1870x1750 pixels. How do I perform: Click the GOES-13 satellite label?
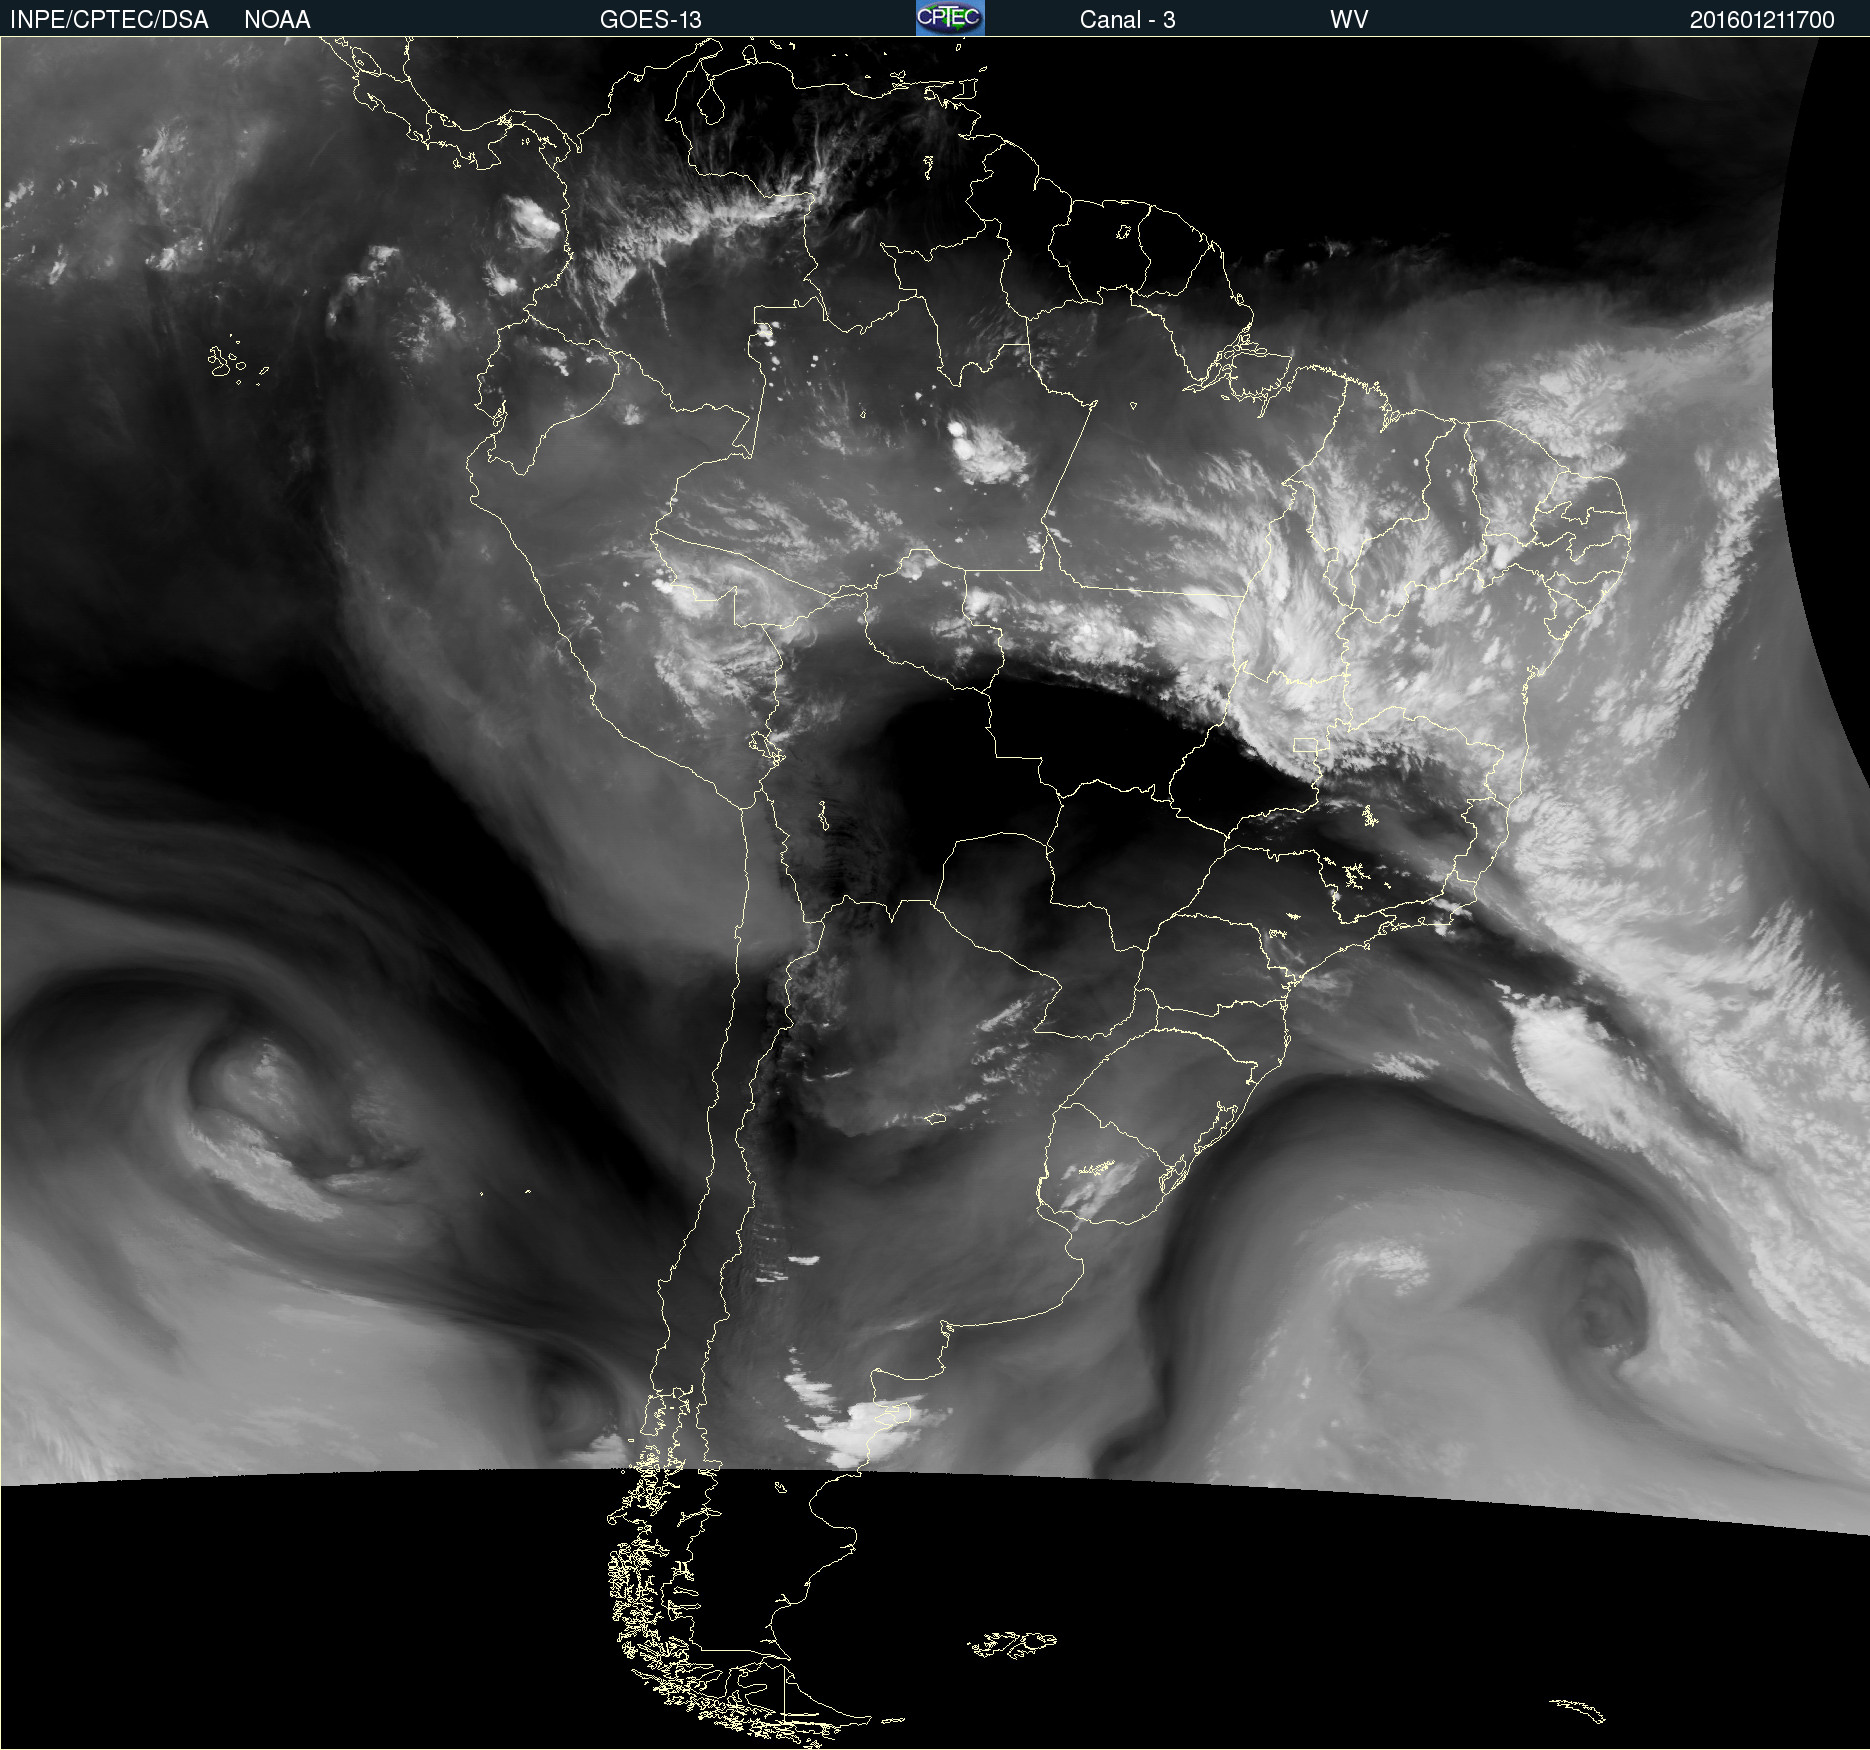[651, 20]
